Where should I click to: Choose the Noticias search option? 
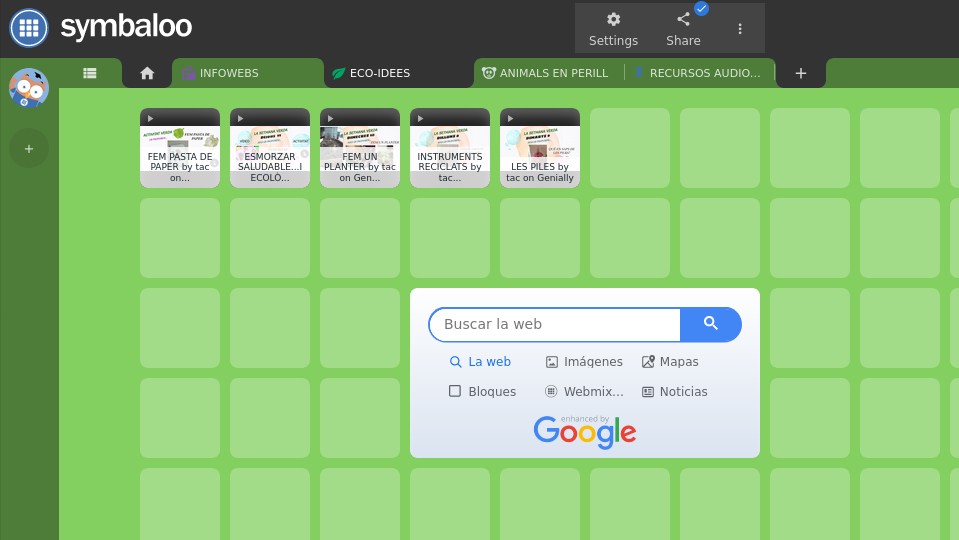[x=675, y=392]
